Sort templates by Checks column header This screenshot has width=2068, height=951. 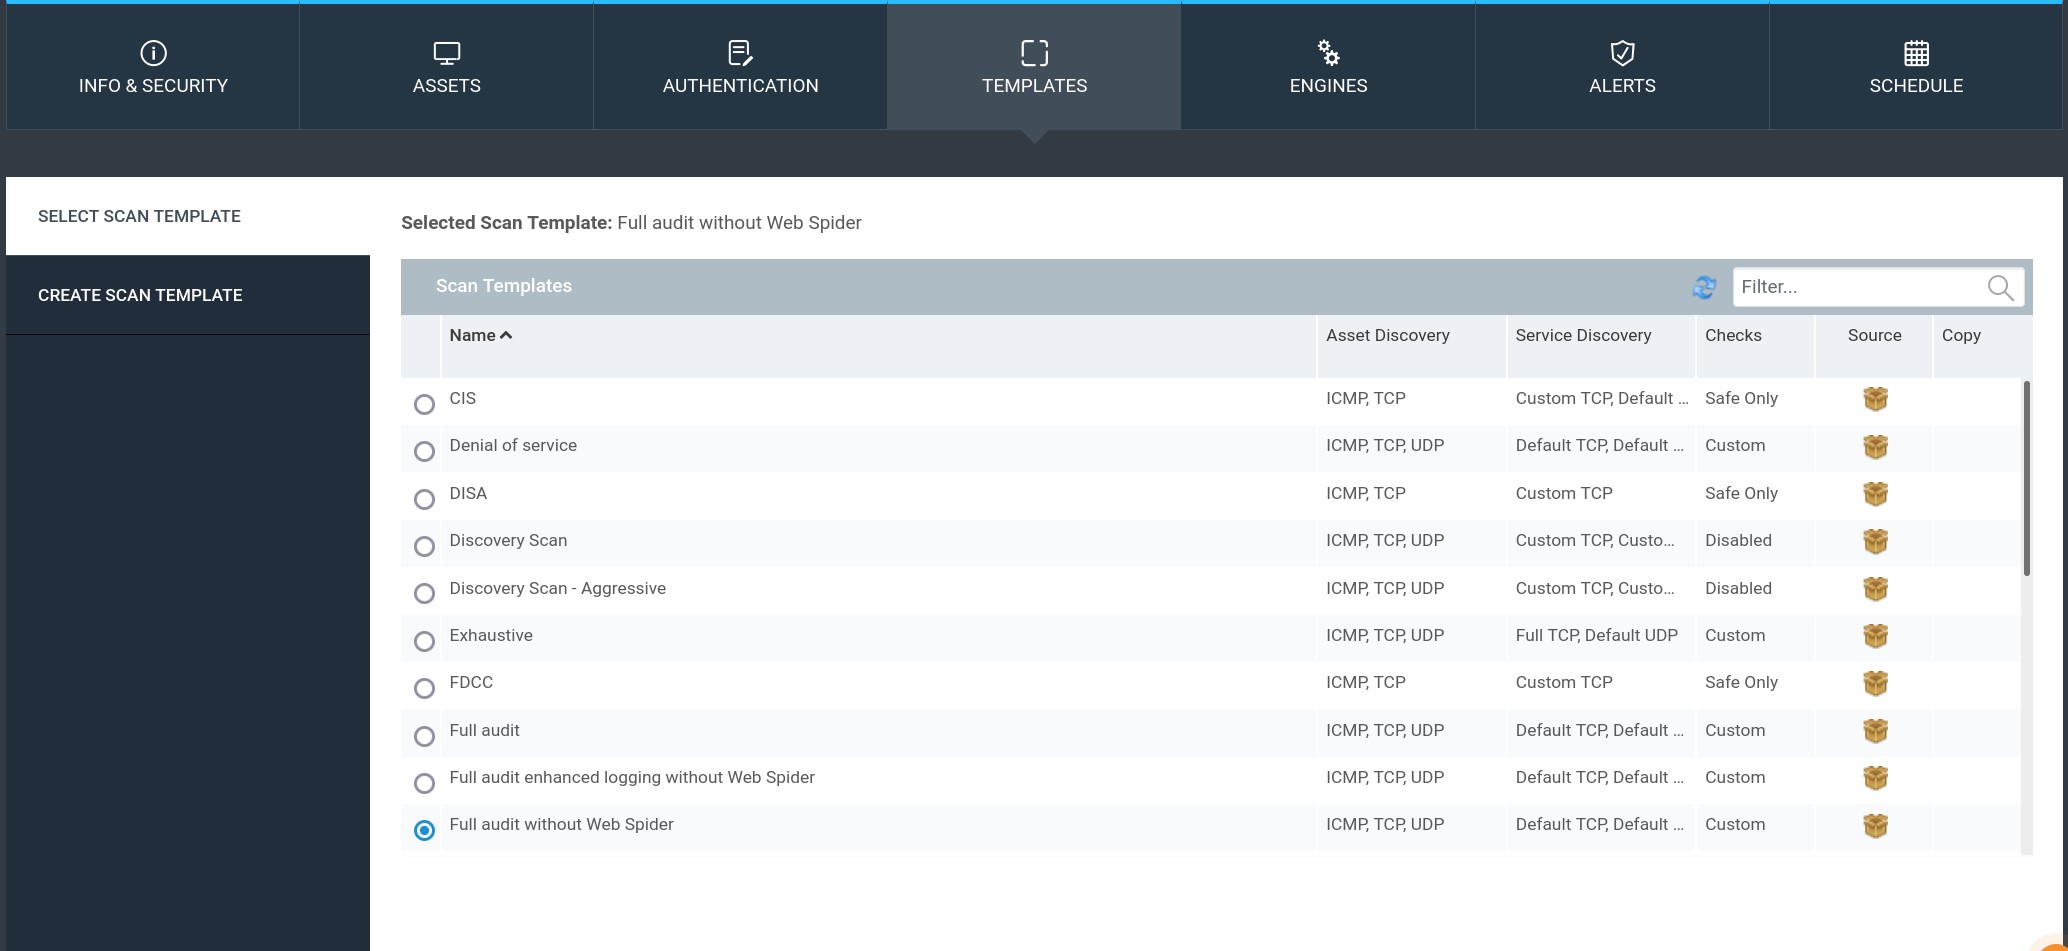(x=1733, y=336)
